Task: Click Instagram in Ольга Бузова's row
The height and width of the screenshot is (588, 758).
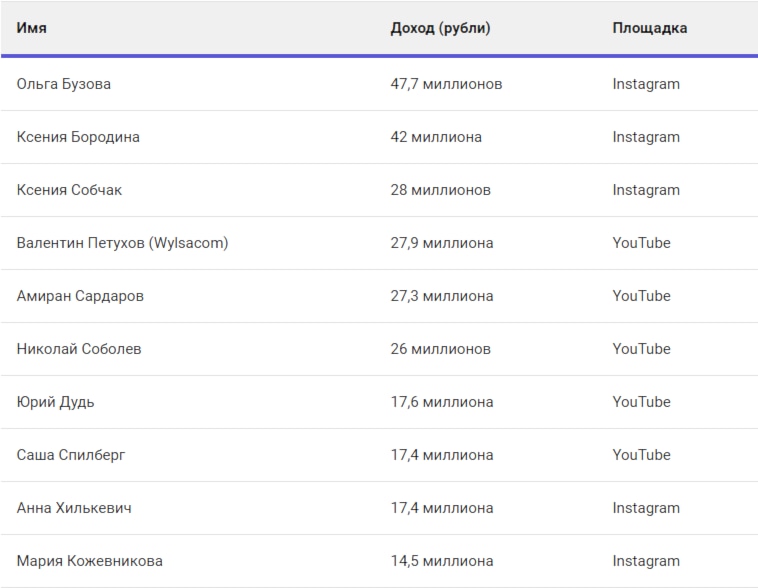Action: tap(646, 84)
